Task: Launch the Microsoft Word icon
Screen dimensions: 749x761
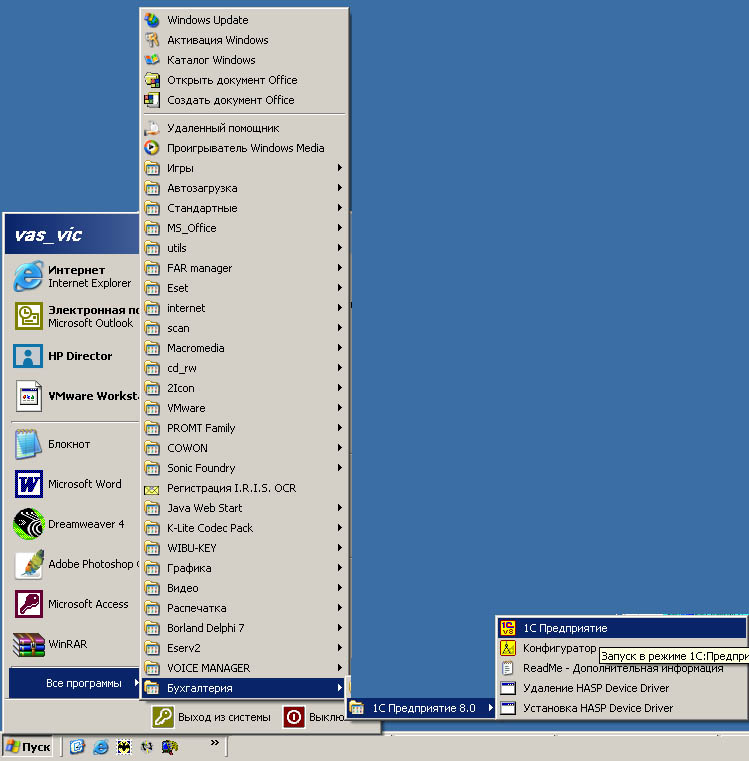Action: coord(29,484)
